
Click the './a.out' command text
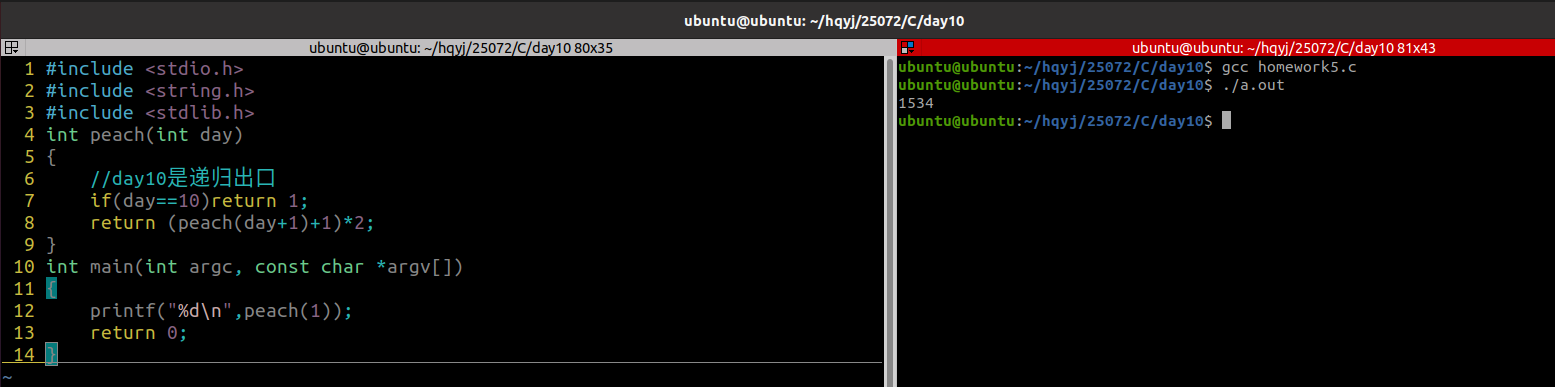click(x=1253, y=86)
